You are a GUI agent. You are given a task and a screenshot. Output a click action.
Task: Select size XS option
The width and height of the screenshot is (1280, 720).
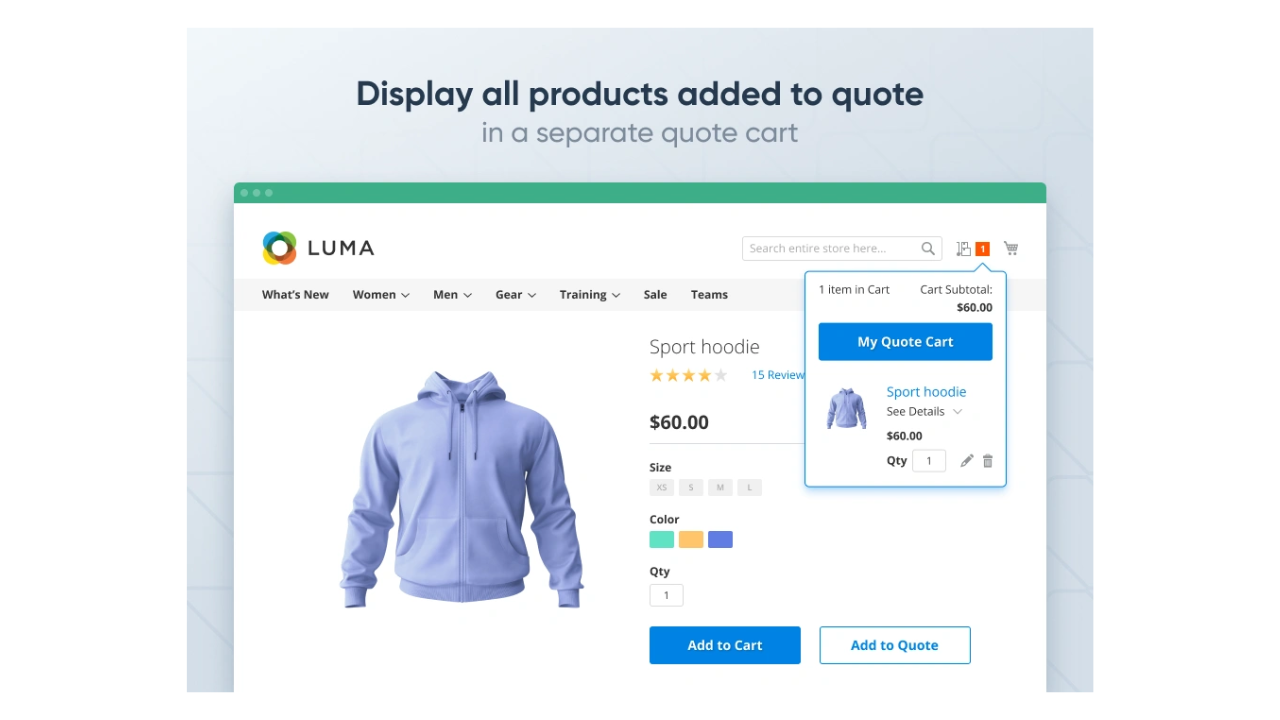[661, 488]
